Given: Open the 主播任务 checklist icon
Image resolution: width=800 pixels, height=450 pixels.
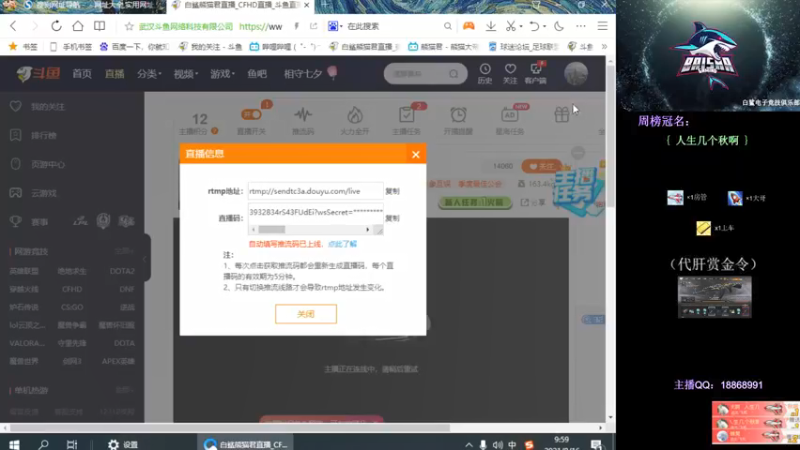Looking at the screenshot, I should (x=407, y=115).
